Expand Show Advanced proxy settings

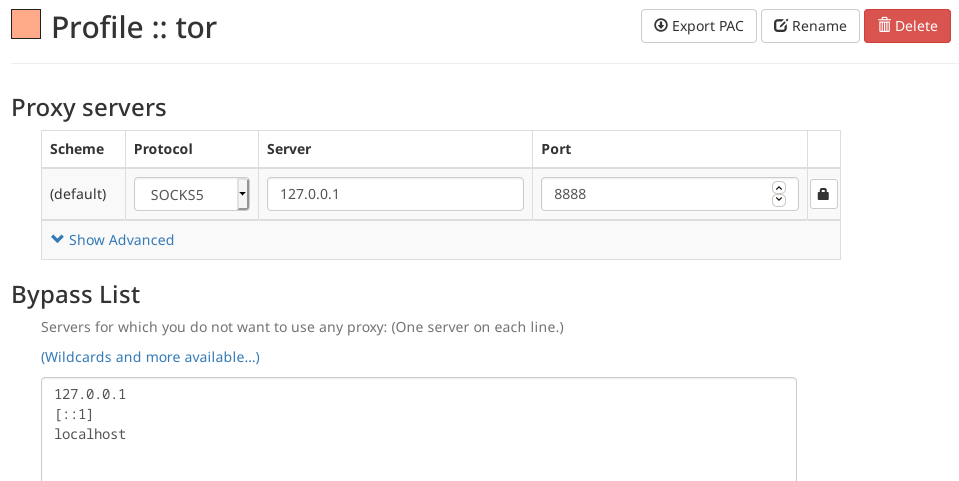(113, 240)
